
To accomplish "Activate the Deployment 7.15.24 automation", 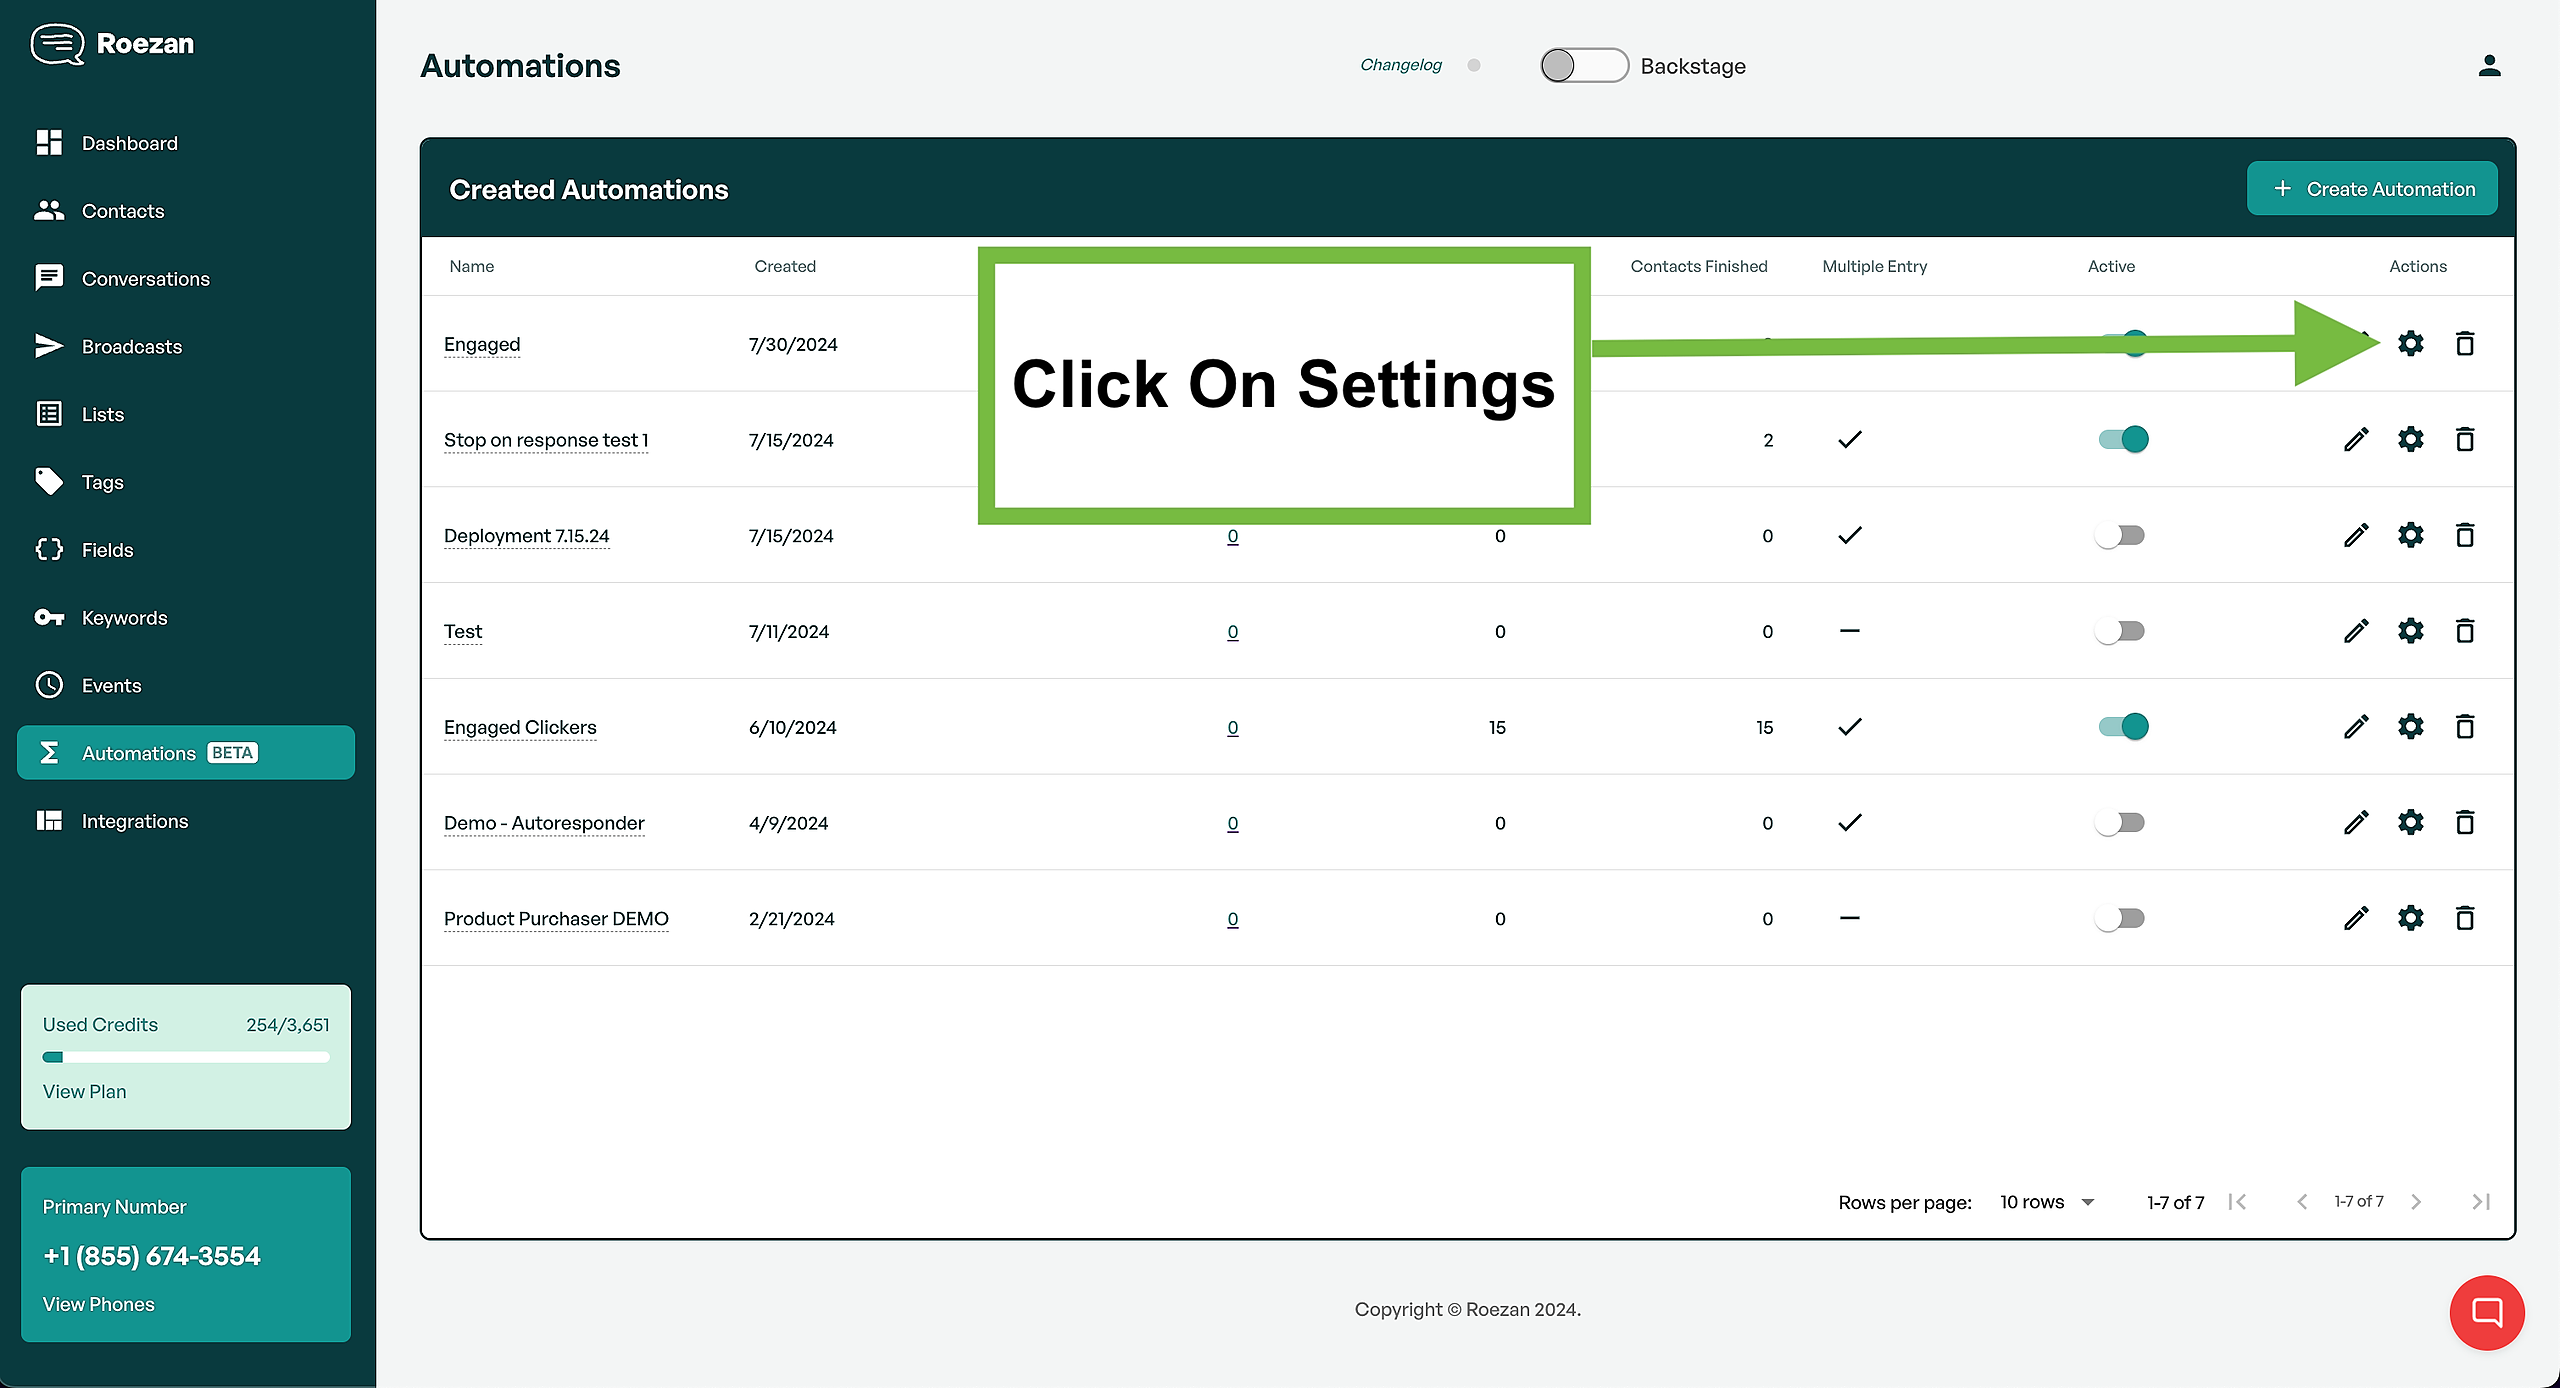I will tap(2120, 535).
